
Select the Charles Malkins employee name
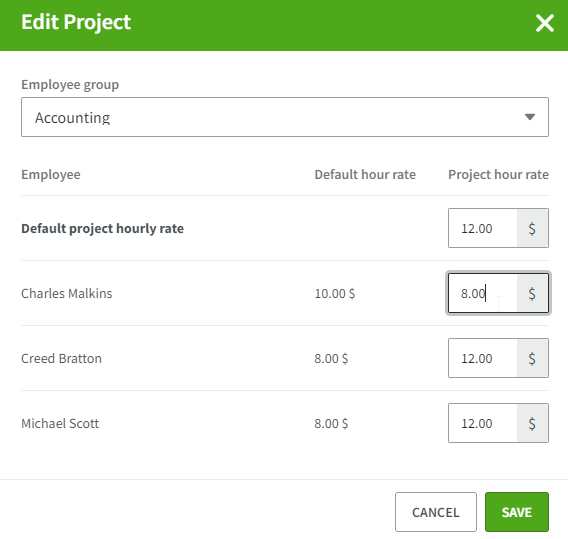coord(67,293)
